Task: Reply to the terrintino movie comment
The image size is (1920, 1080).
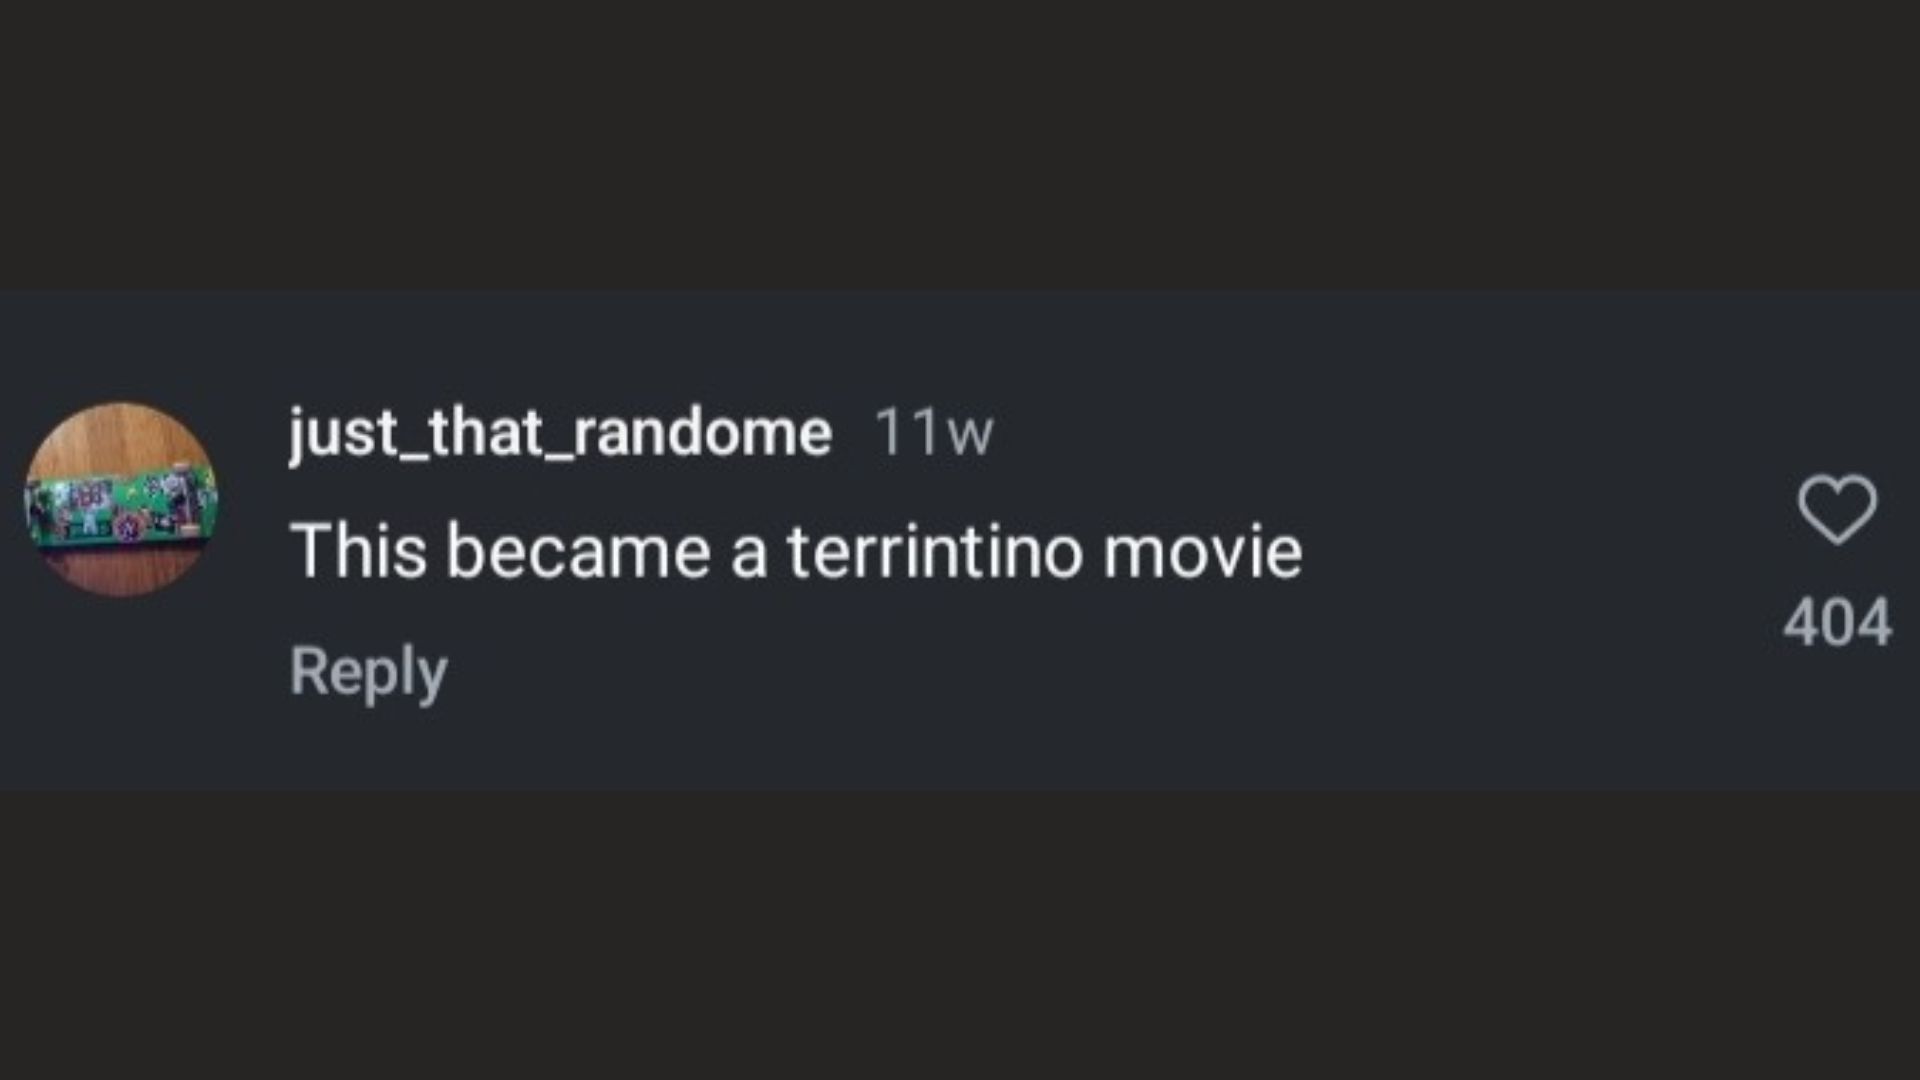Action: tap(368, 671)
